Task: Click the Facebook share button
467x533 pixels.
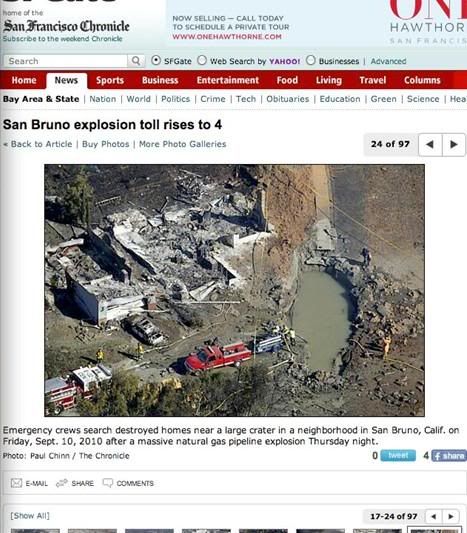Action: tap(449, 455)
